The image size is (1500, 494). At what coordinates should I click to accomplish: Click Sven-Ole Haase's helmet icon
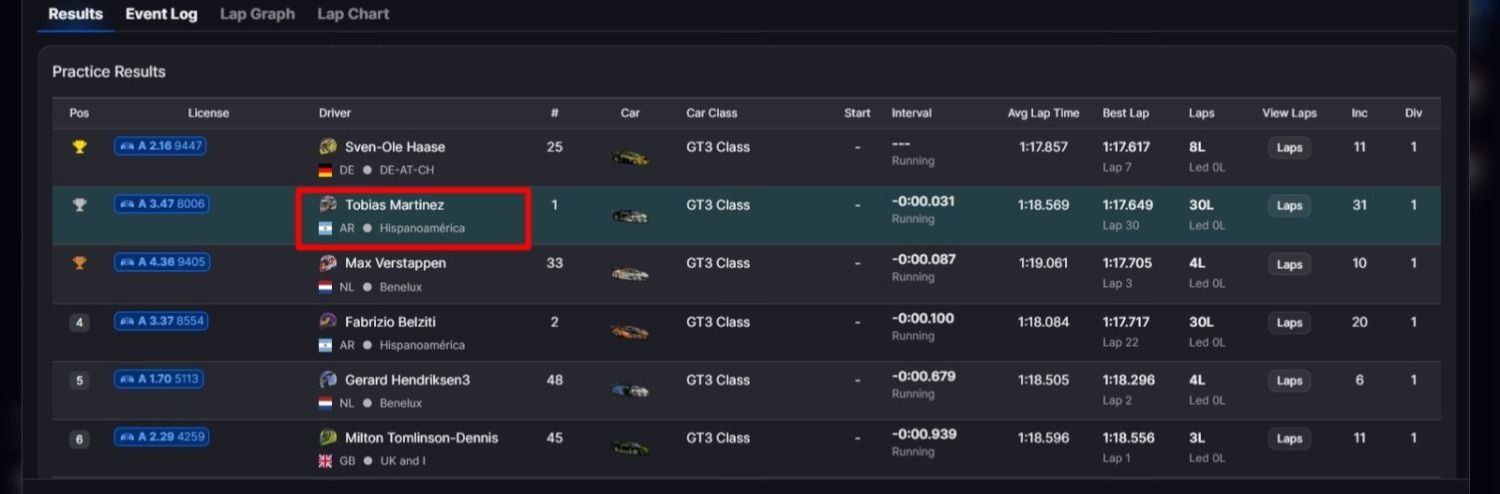pyautogui.click(x=328, y=147)
